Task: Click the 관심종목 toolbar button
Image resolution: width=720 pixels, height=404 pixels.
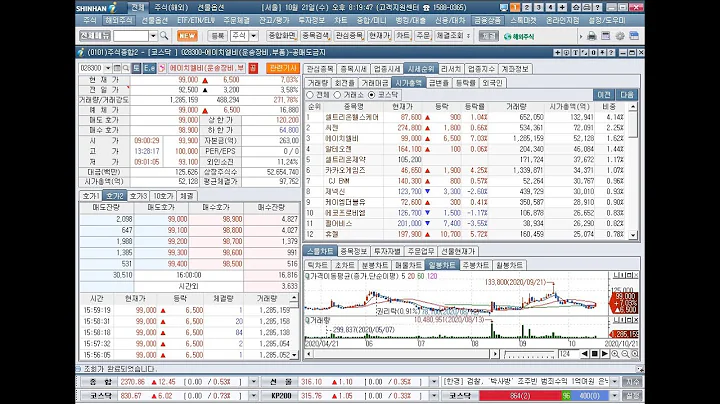Action: click(349, 36)
